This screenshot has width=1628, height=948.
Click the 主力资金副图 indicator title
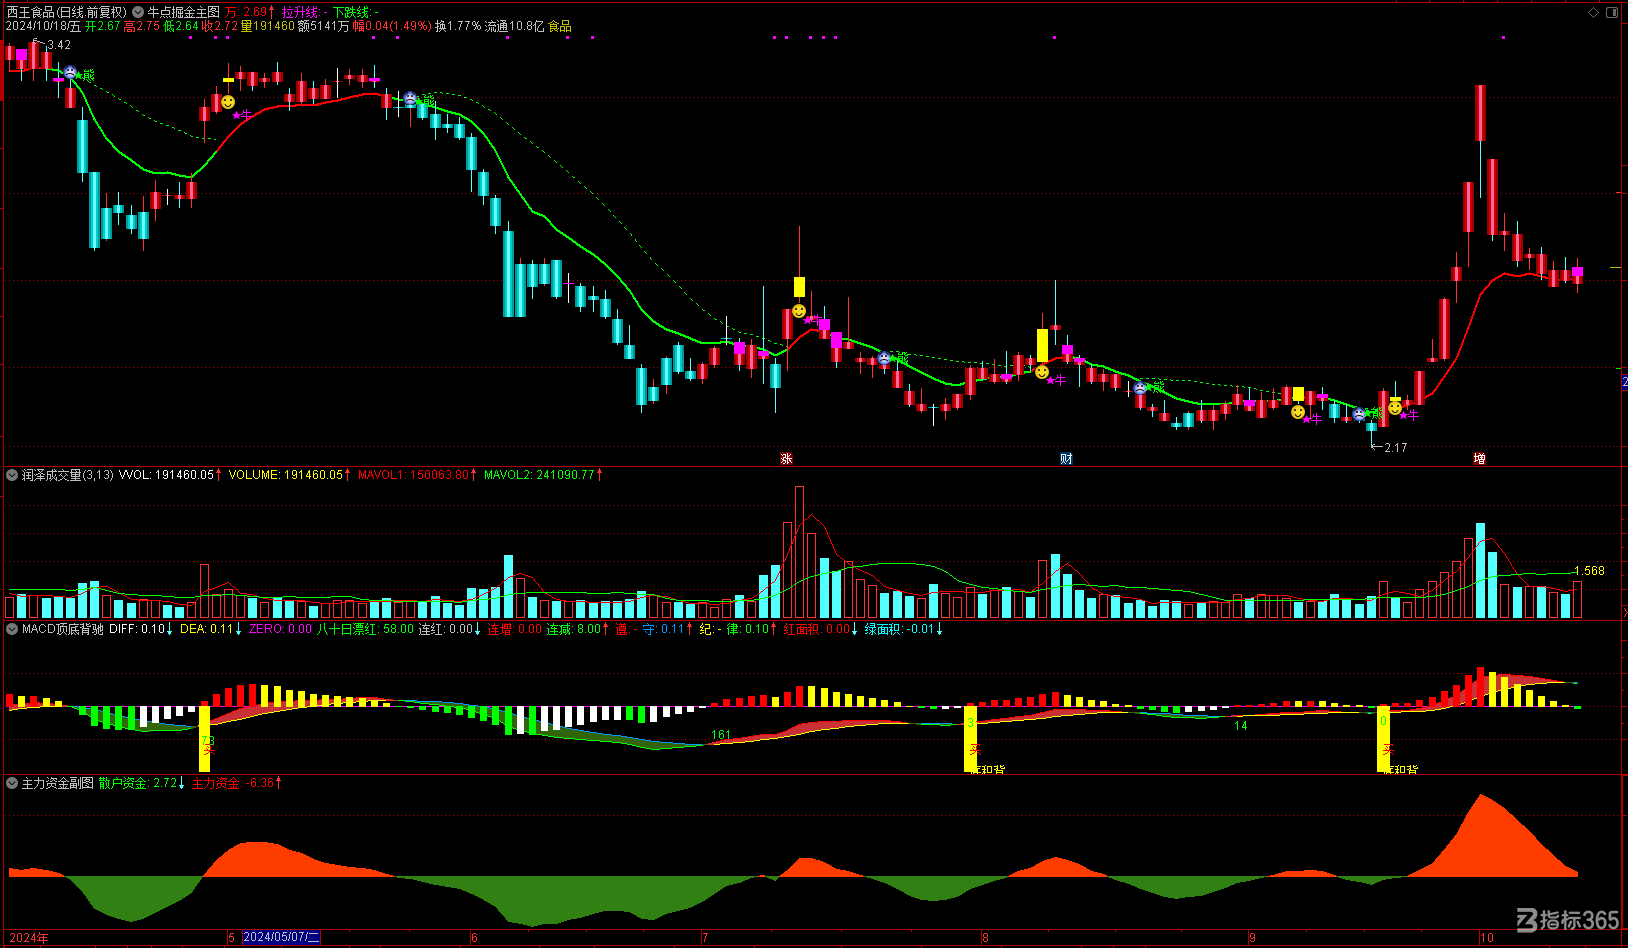[x=57, y=783]
